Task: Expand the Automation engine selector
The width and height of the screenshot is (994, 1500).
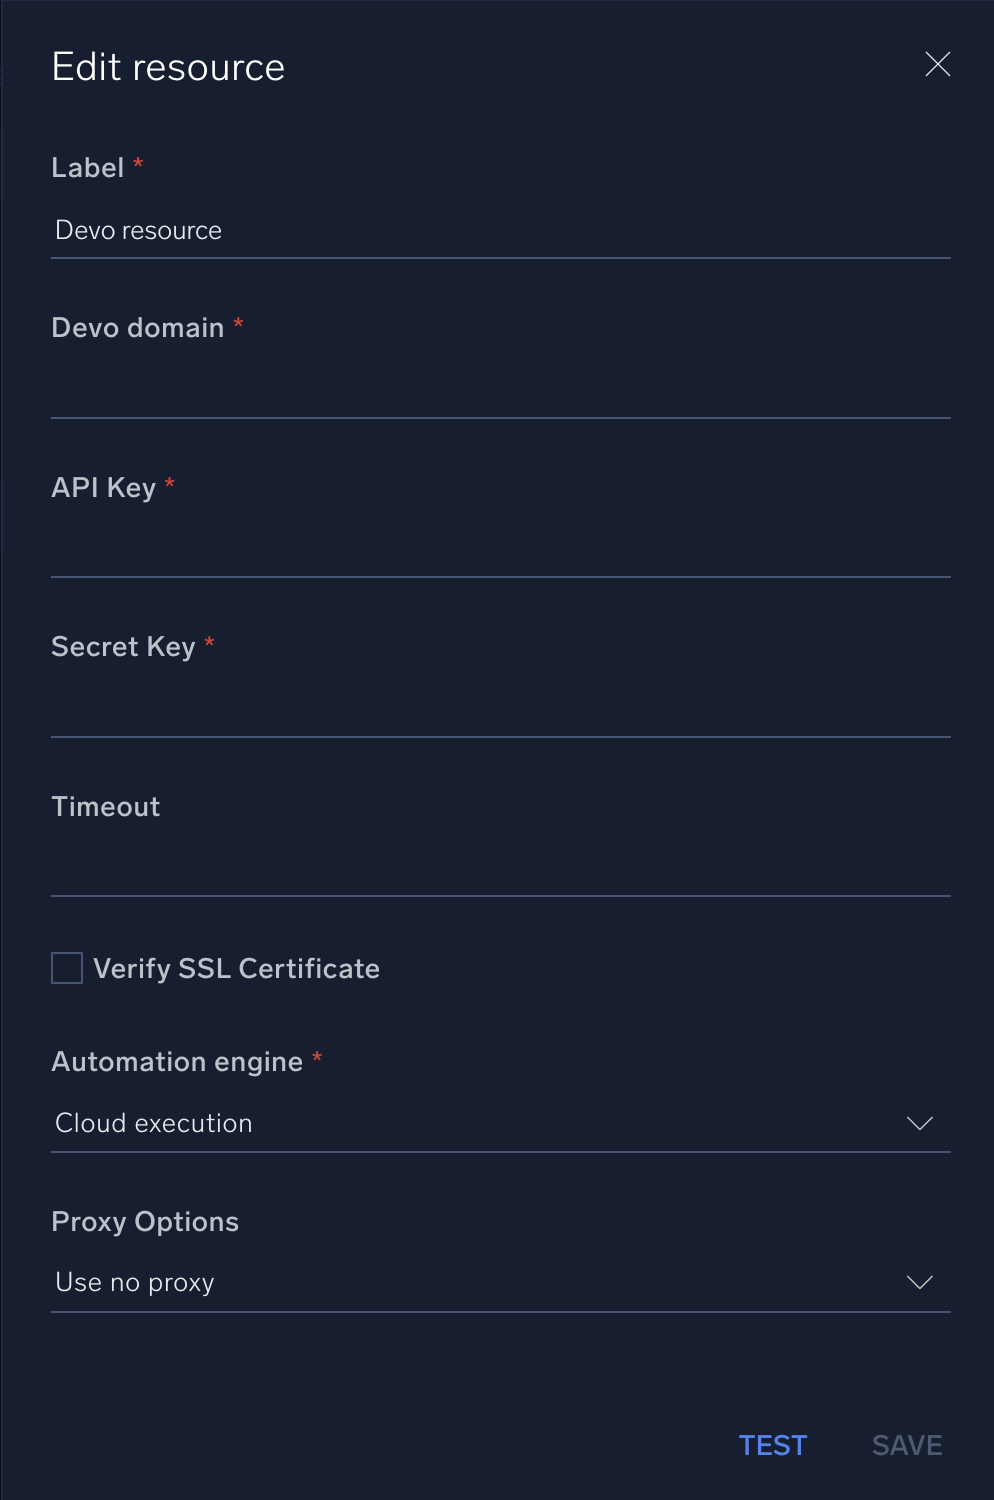Action: pos(500,1123)
